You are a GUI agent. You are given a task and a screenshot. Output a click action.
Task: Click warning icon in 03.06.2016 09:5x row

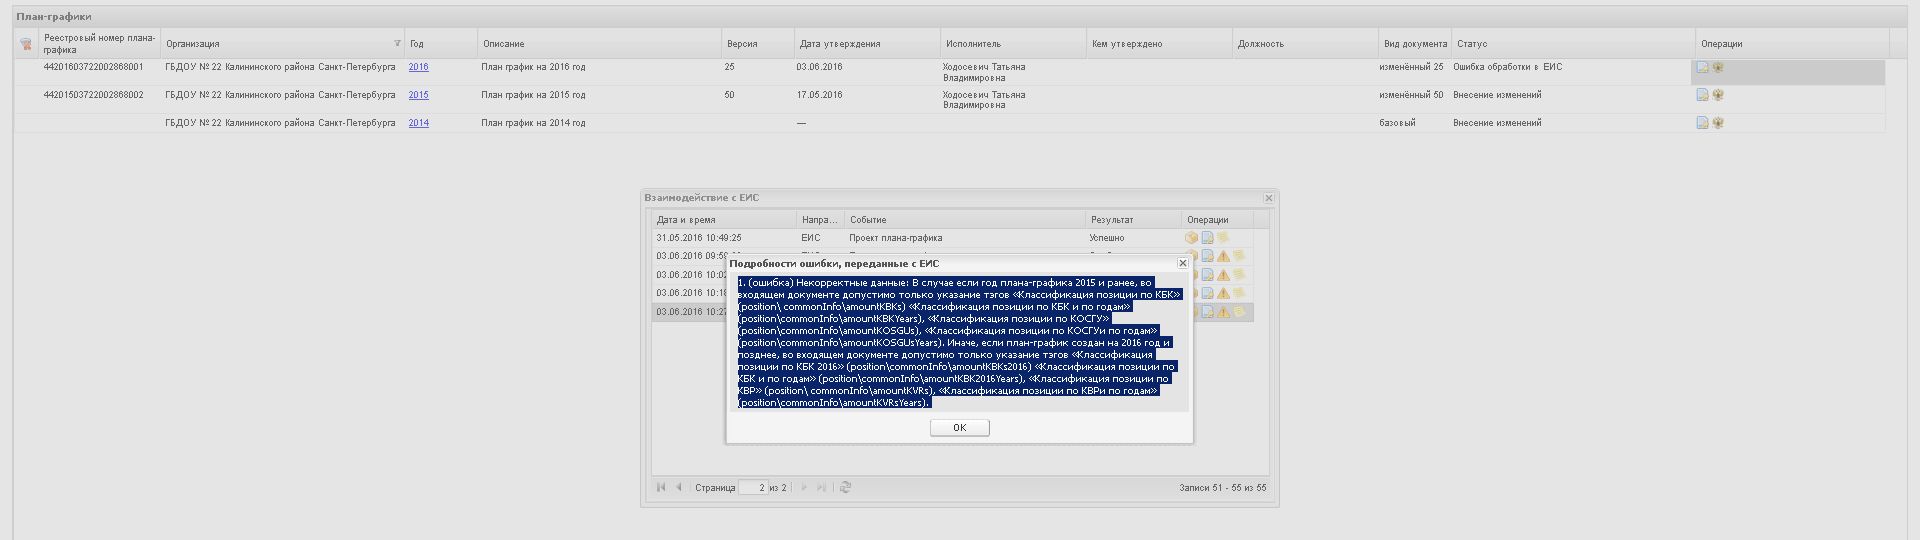(x=1223, y=256)
